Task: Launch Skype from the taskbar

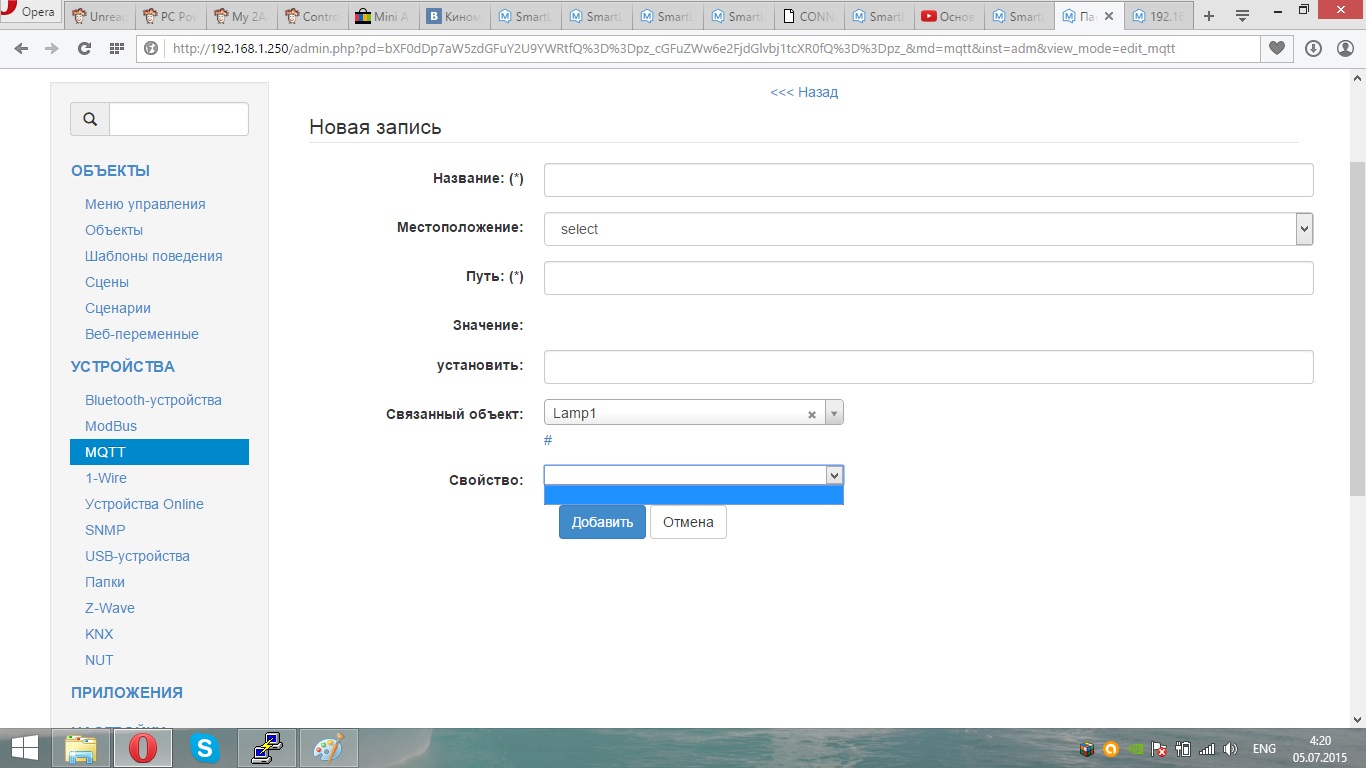Action: (x=205, y=748)
